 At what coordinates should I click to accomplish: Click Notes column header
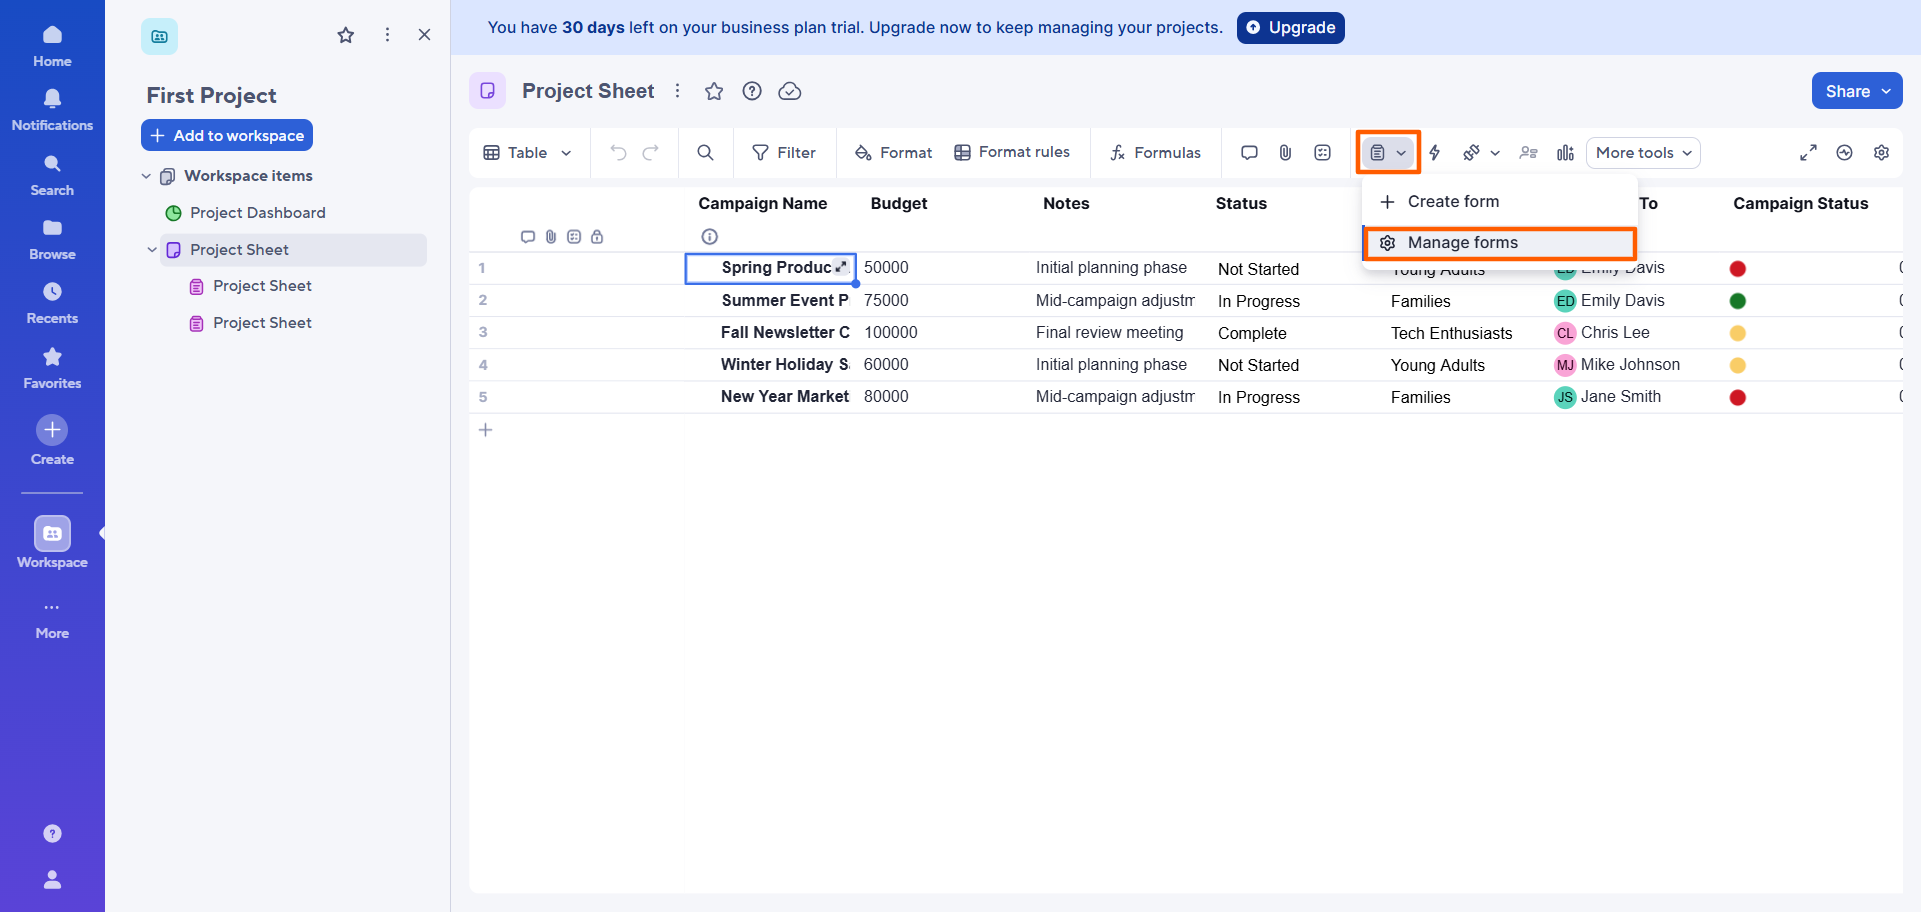click(1066, 204)
